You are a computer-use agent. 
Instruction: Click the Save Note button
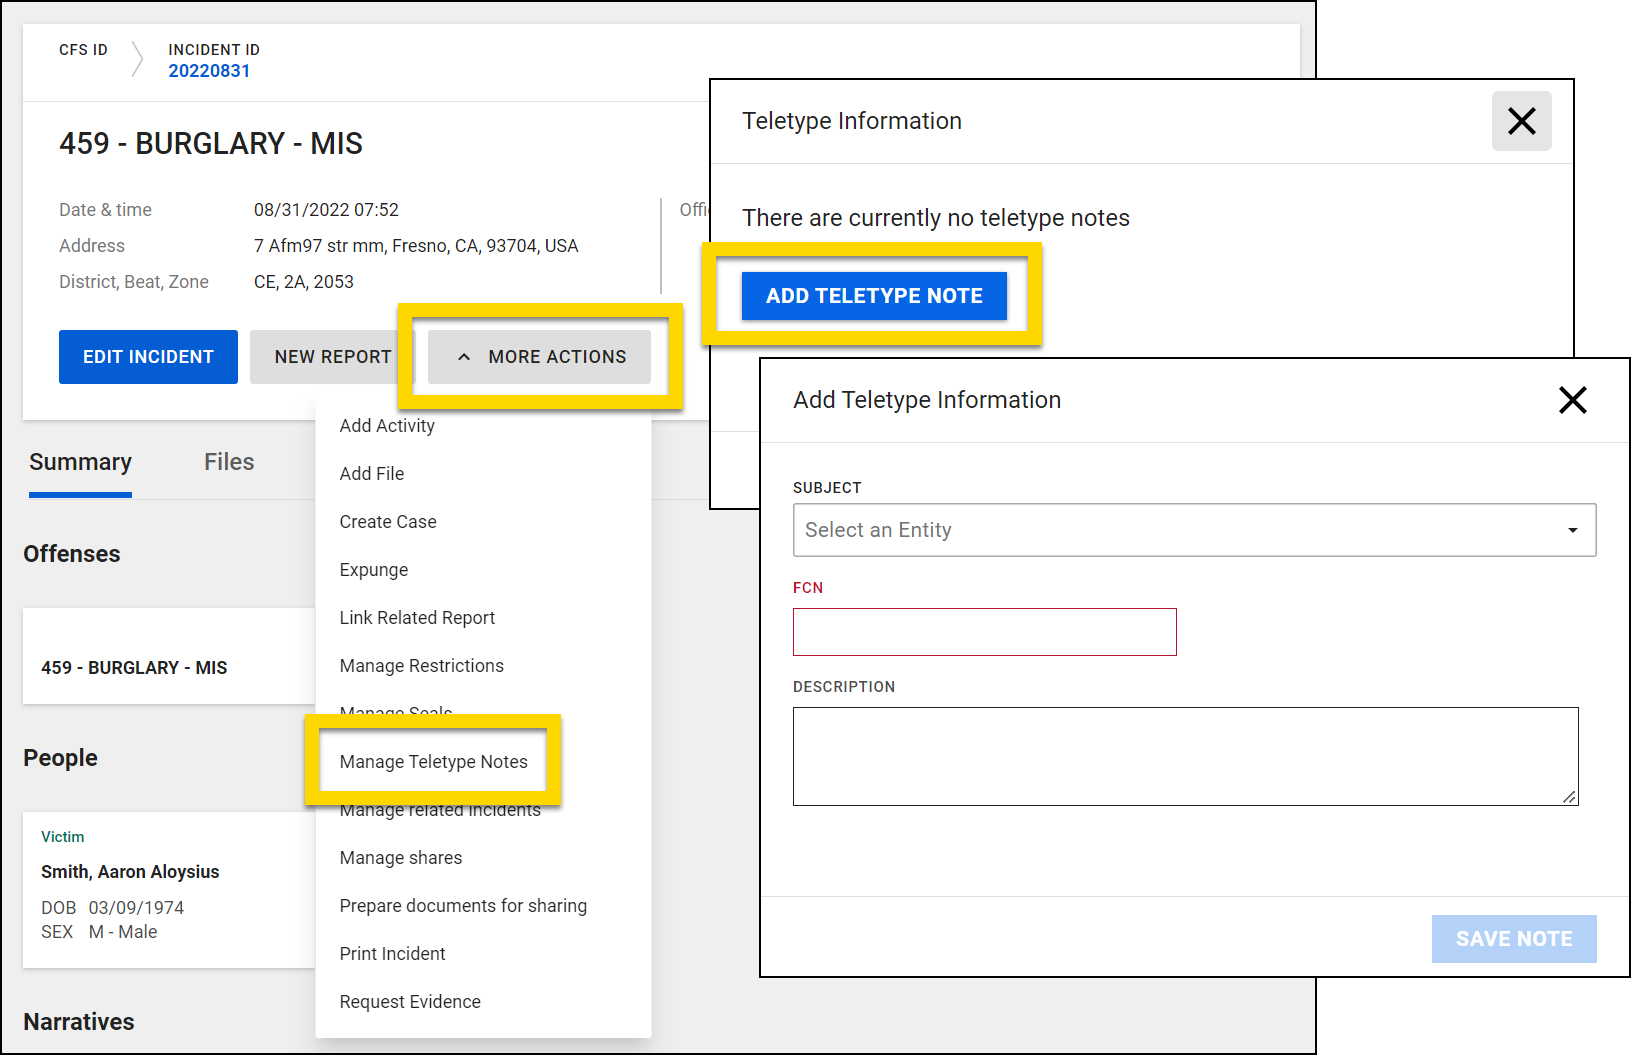[x=1513, y=939]
